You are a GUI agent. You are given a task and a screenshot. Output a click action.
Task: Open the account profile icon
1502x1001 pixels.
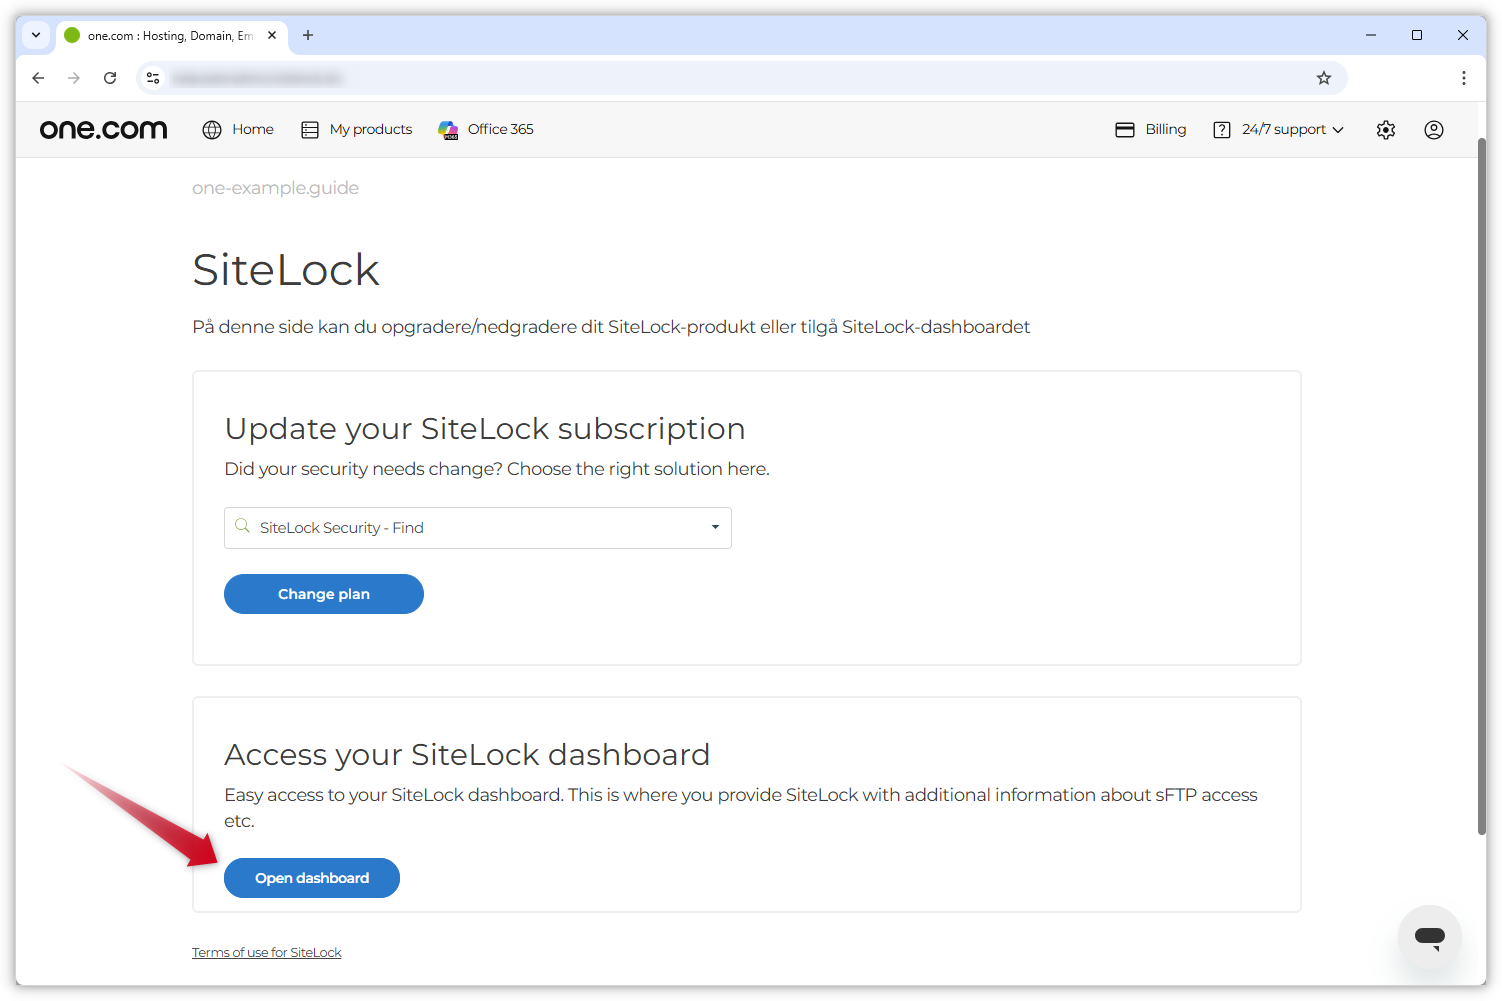point(1433,129)
